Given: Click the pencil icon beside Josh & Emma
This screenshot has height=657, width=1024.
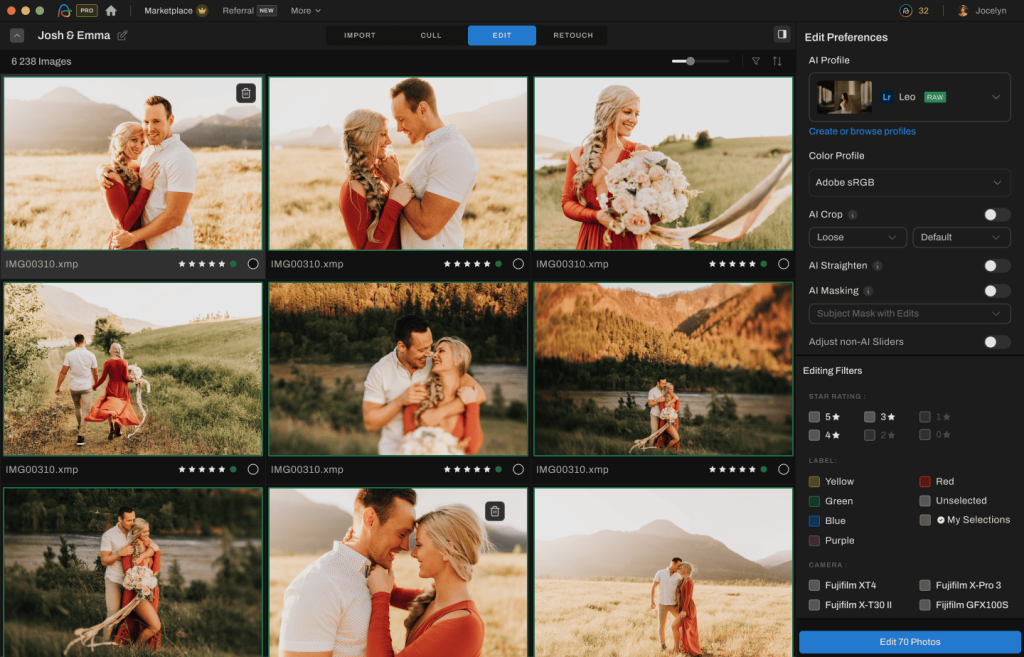Looking at the screenshot, I should tap(123, 36).
